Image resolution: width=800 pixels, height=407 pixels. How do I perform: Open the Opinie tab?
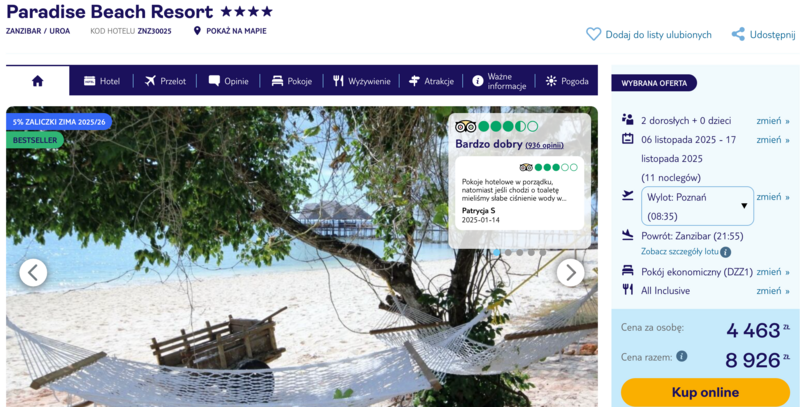point(229,81)
